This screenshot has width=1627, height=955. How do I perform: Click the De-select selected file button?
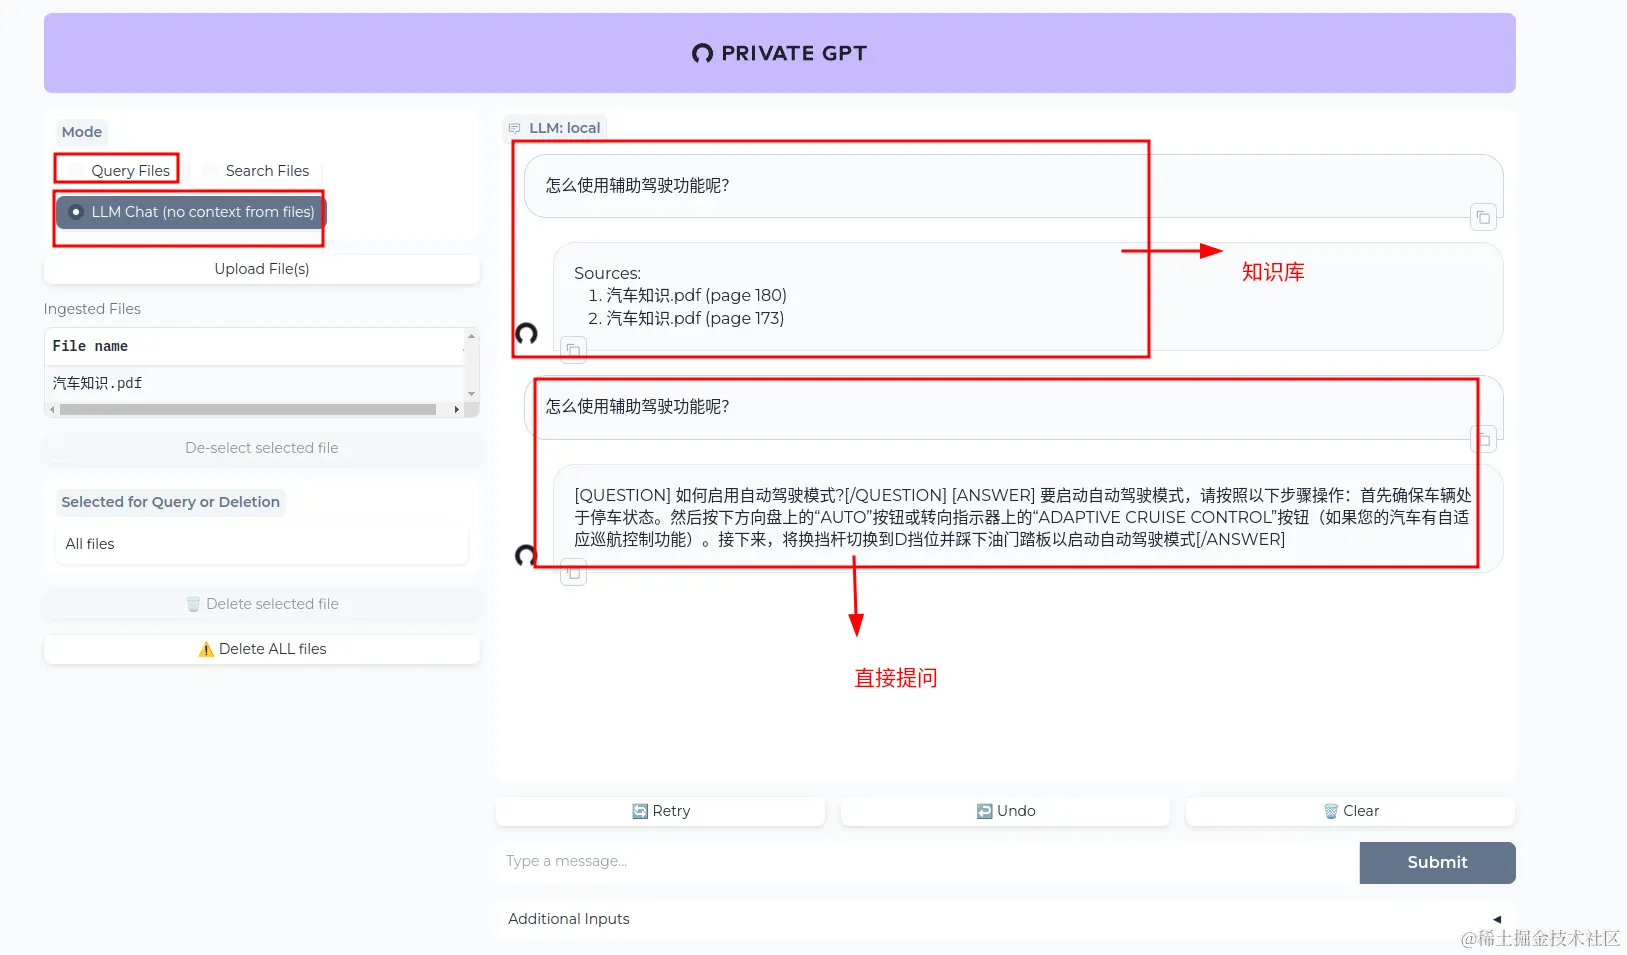(262, 448)
